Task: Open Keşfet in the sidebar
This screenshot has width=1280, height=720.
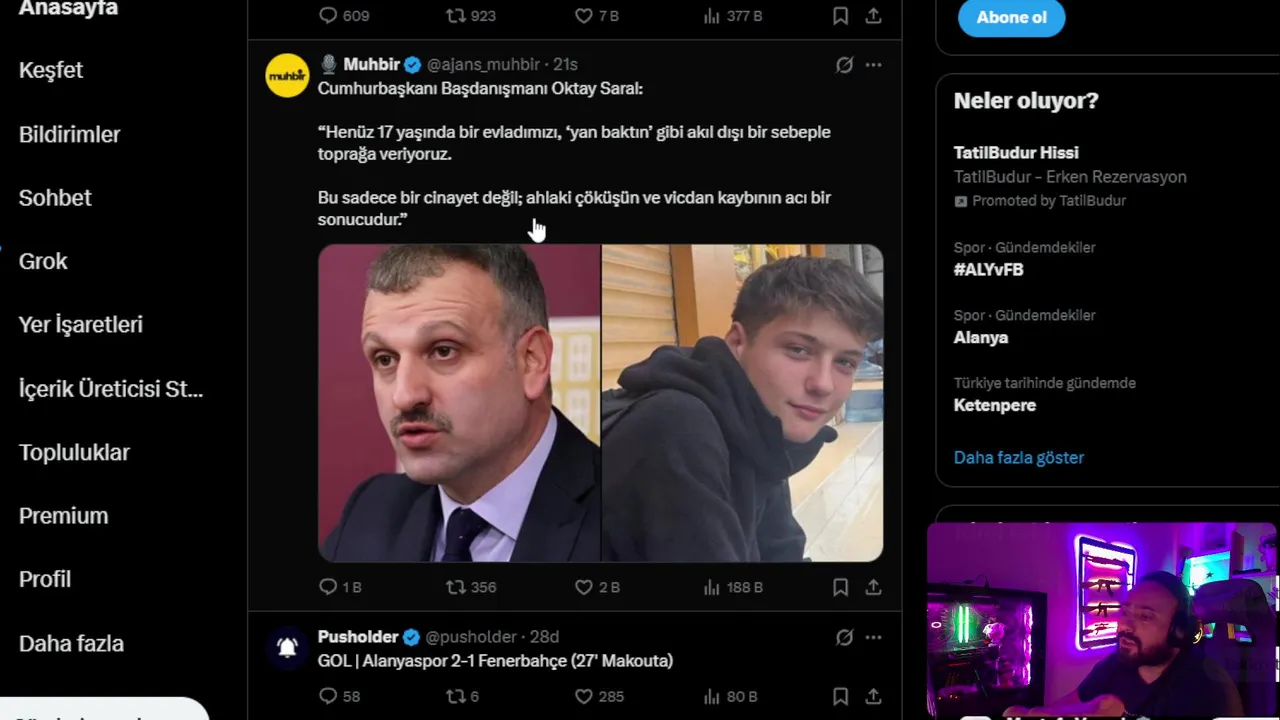Action: point(51,70)
